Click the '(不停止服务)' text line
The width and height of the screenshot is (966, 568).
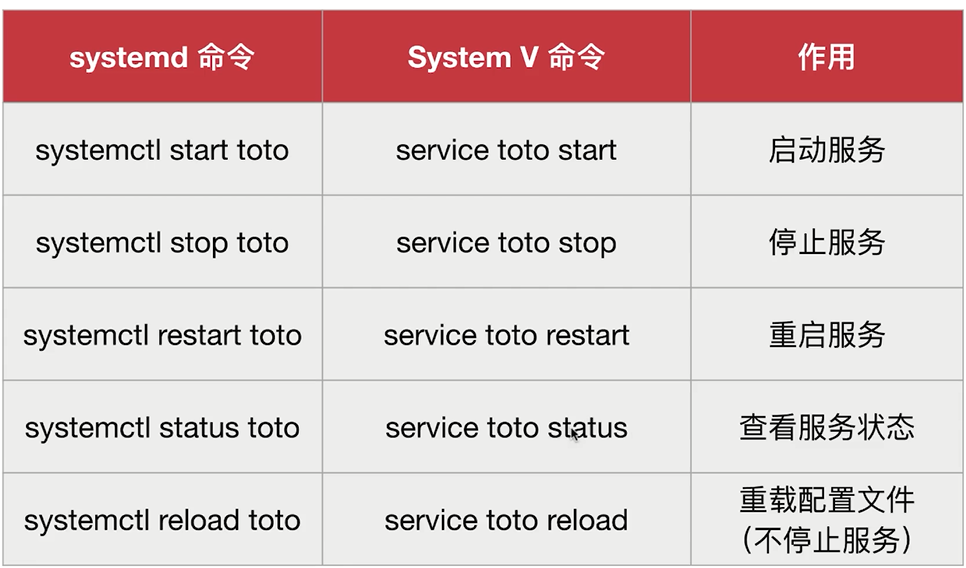827,540
